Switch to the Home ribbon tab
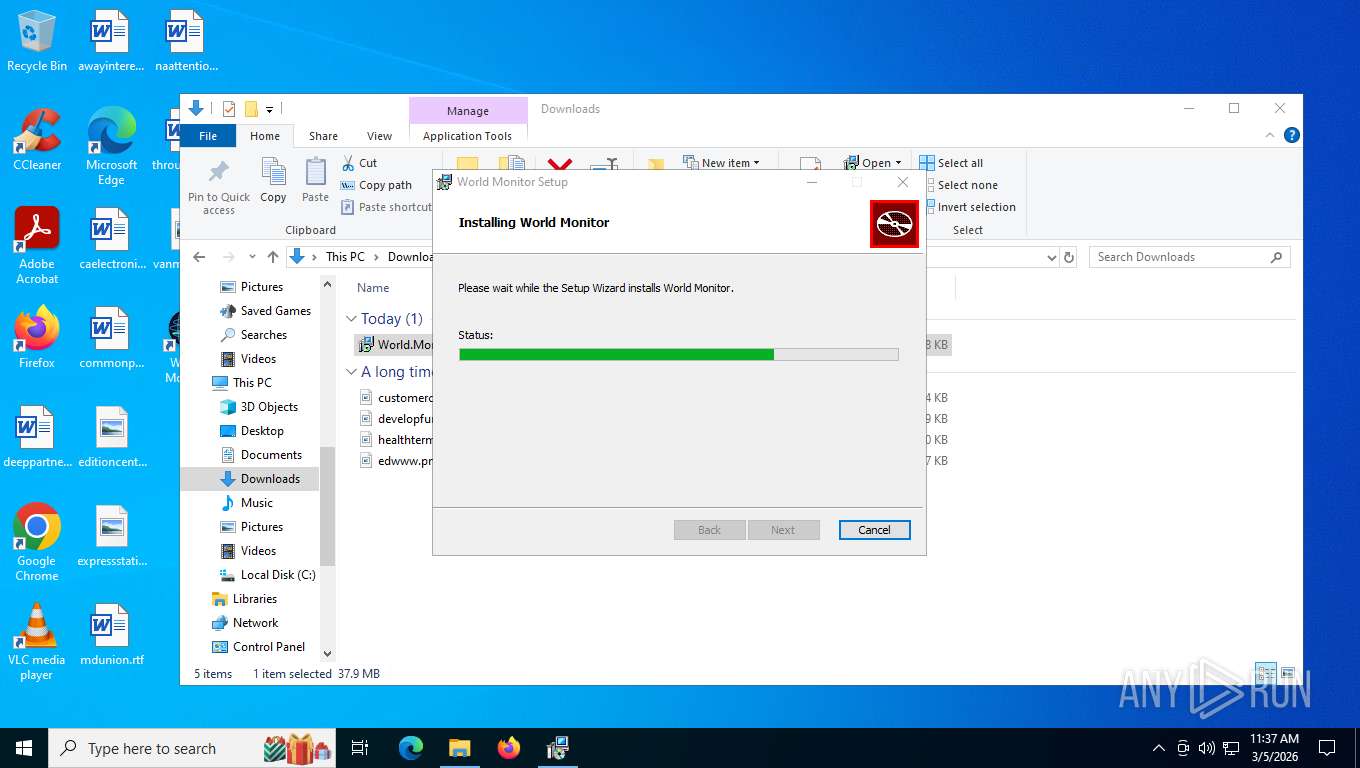 265,136
